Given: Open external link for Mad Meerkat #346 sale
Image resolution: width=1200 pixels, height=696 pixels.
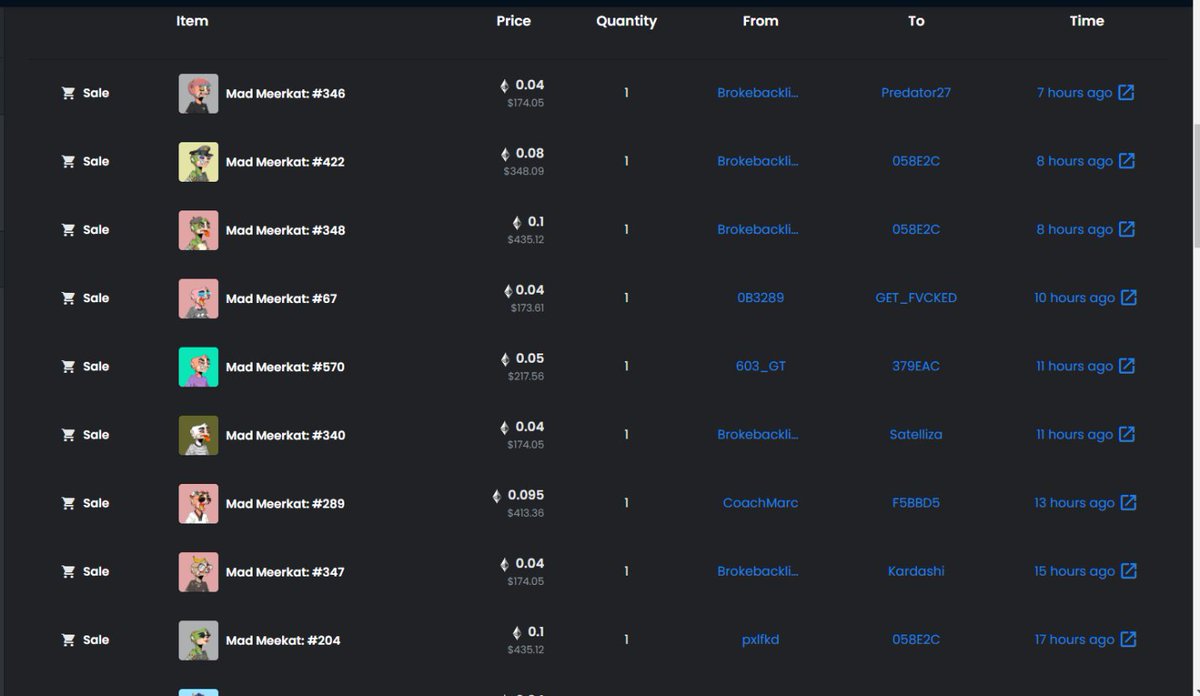Looking at the screenshot, I should (1126, 93).
